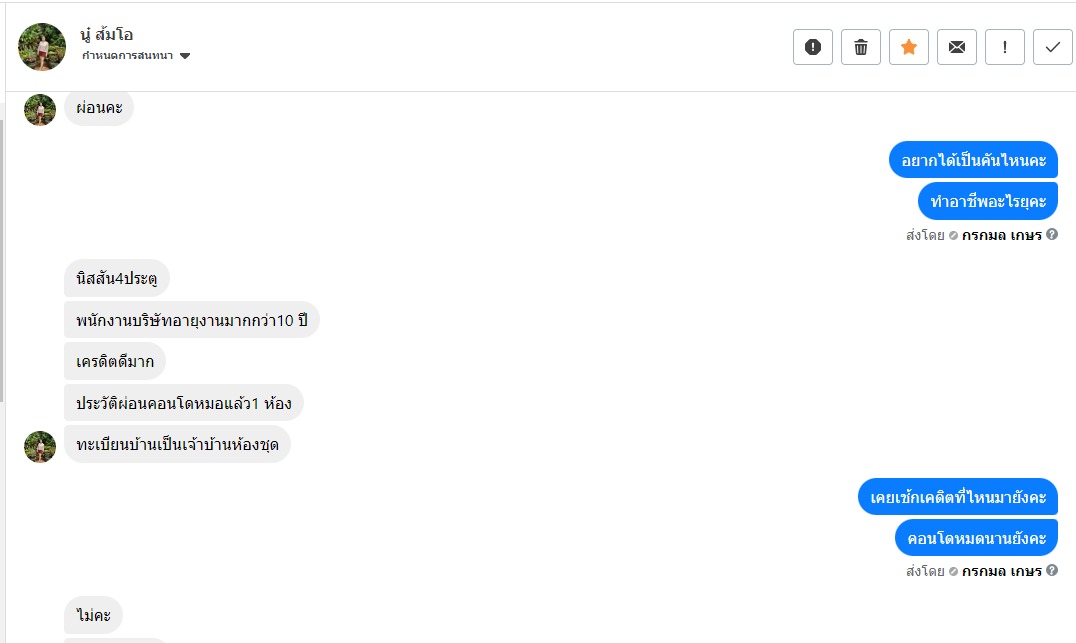Mark conversation done with the checkmark
The height and width of the screenshot is (643, 1076).
tap(1053, 47)
